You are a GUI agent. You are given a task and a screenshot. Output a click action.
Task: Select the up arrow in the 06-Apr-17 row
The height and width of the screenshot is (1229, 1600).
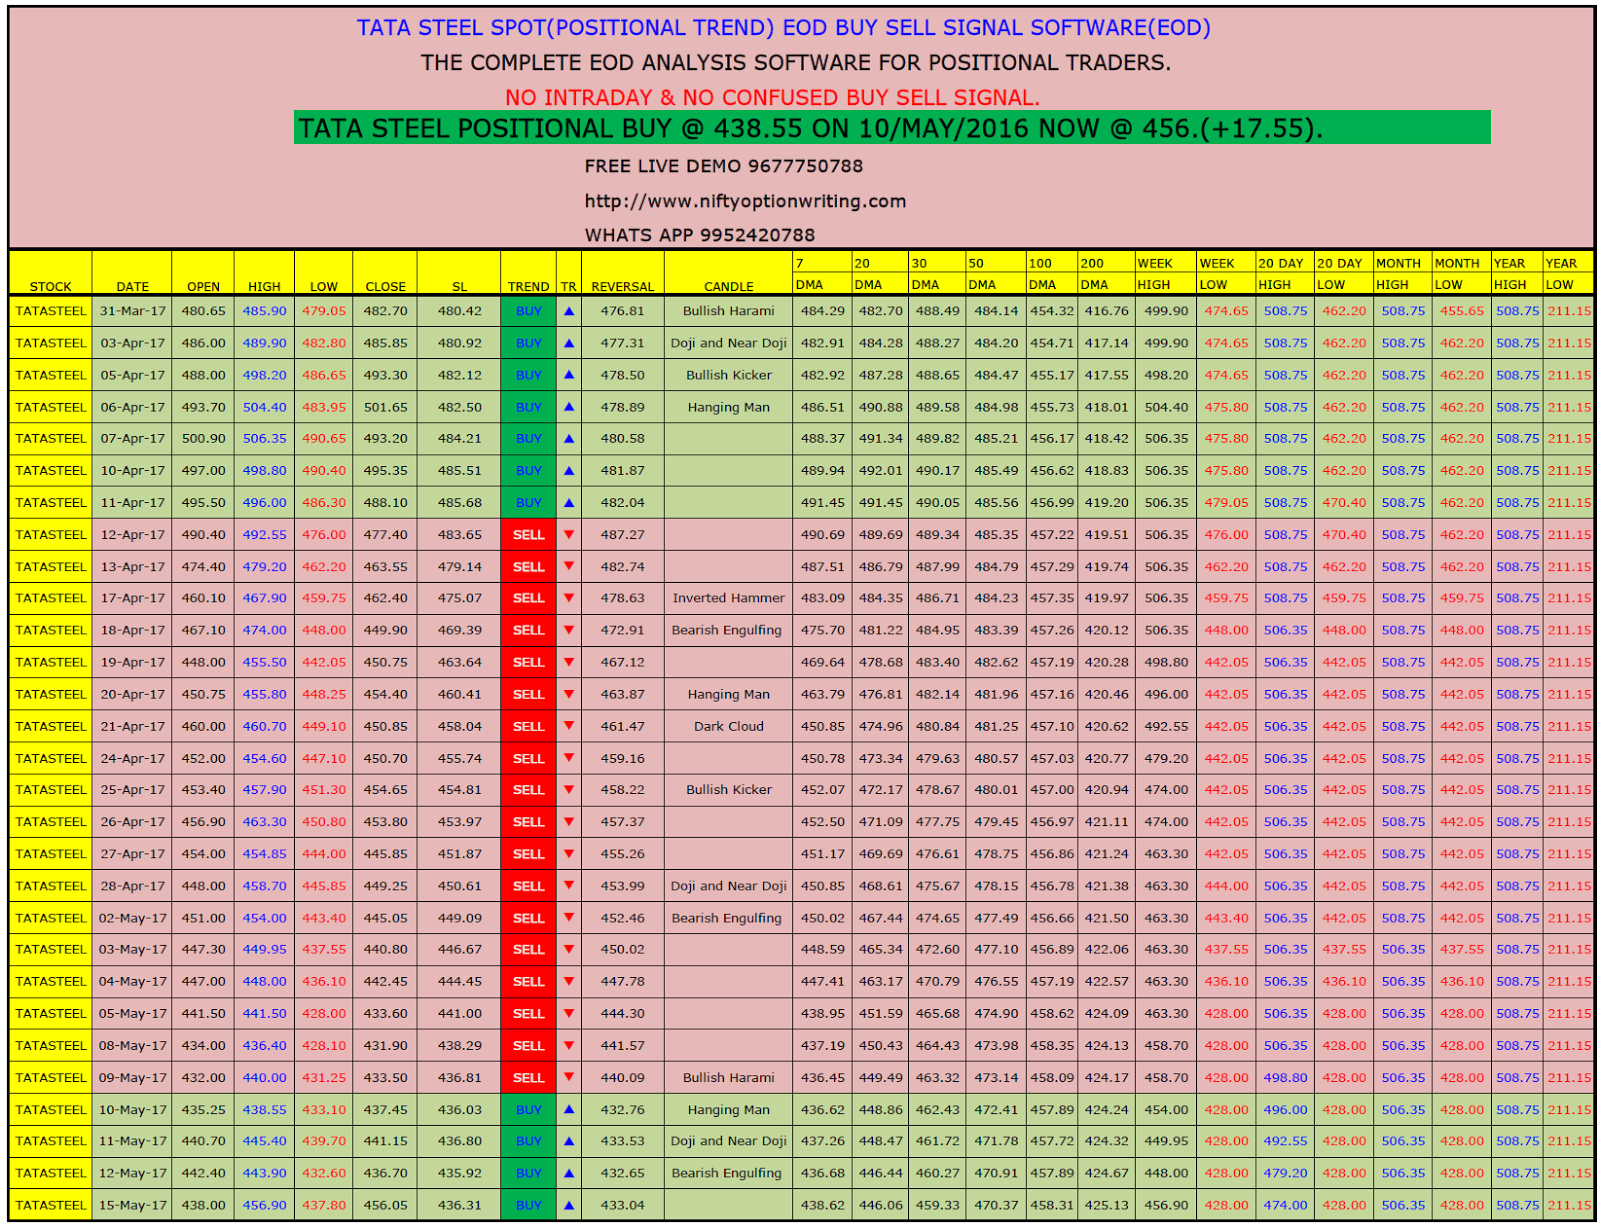(x=569, y=407)
